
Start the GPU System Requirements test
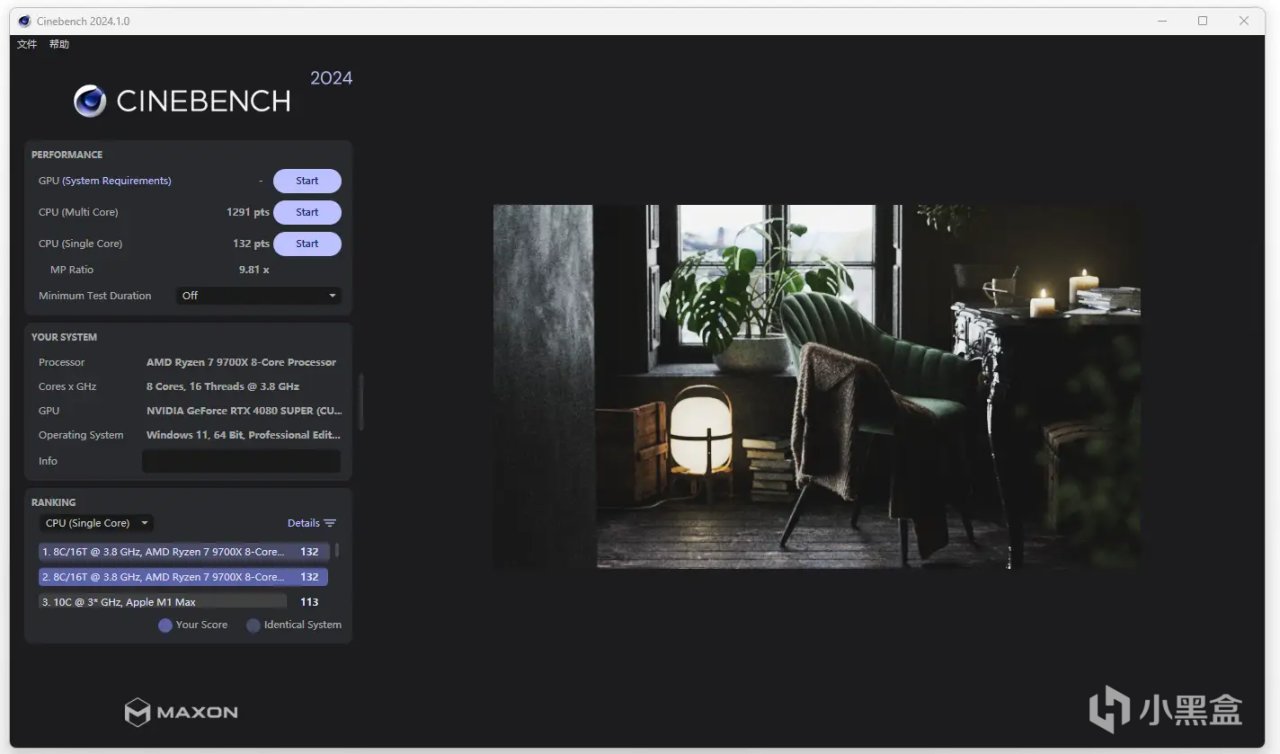(x=307, y=181)
